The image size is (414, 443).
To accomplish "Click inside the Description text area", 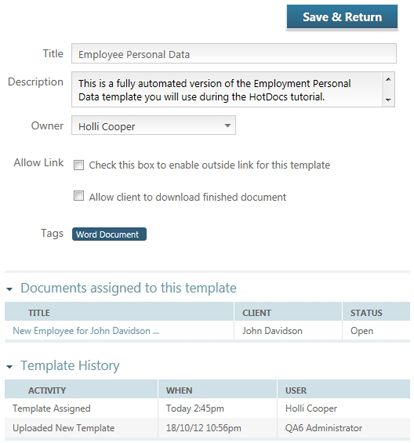I will [x=227, y=89].
